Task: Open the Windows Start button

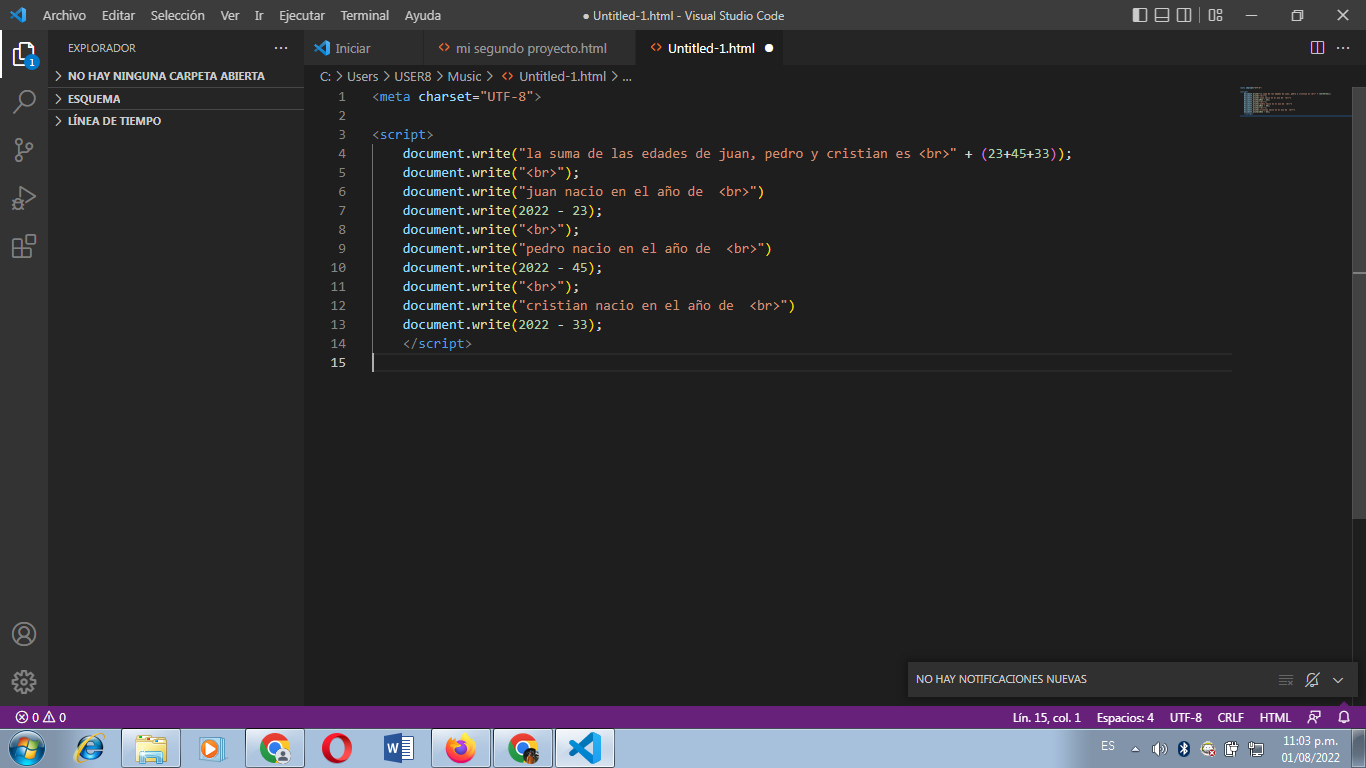Action: point(25,748)
